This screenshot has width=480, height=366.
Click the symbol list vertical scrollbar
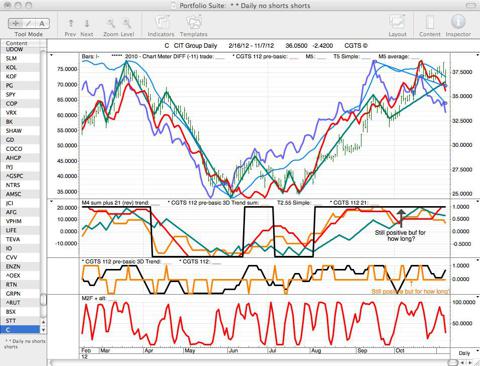[43, 299]
